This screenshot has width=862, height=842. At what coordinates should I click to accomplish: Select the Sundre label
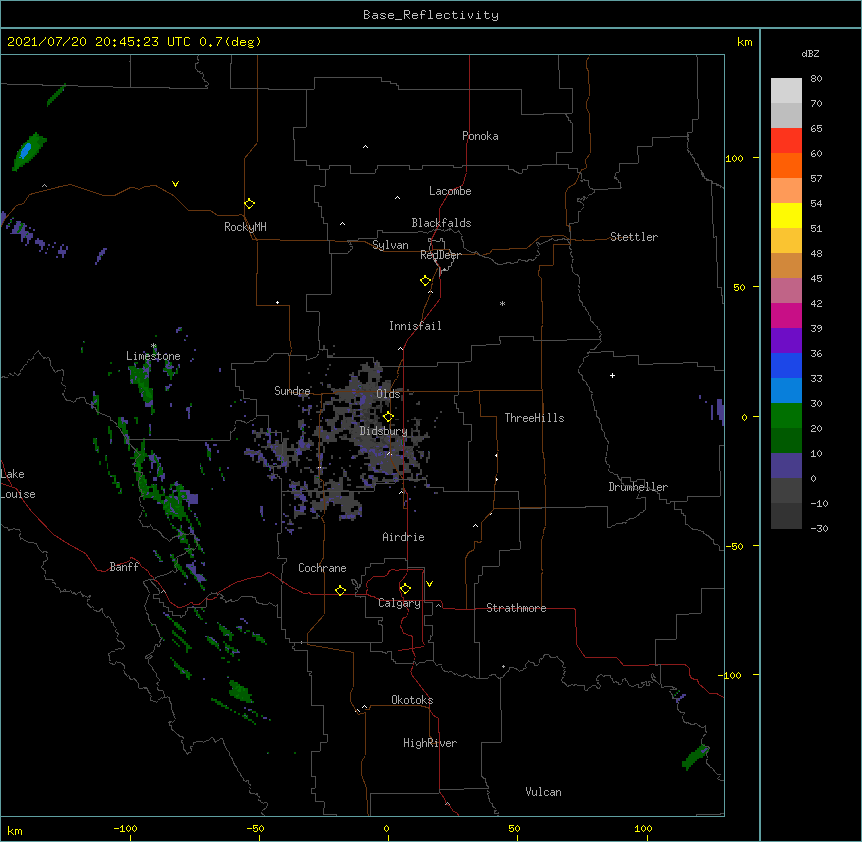pyautogui.click(x=292, y=391)
